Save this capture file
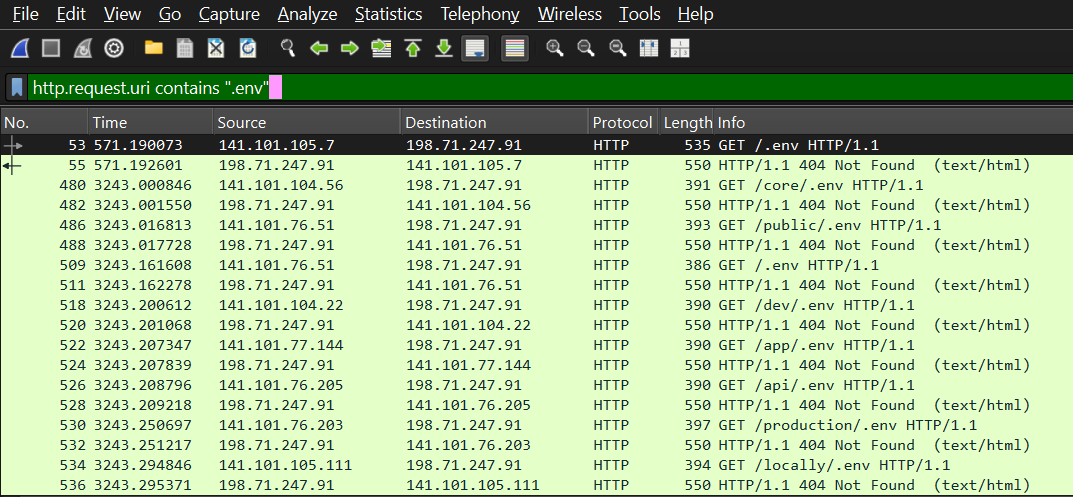1073x497 pixels. (x=185, y=49)
